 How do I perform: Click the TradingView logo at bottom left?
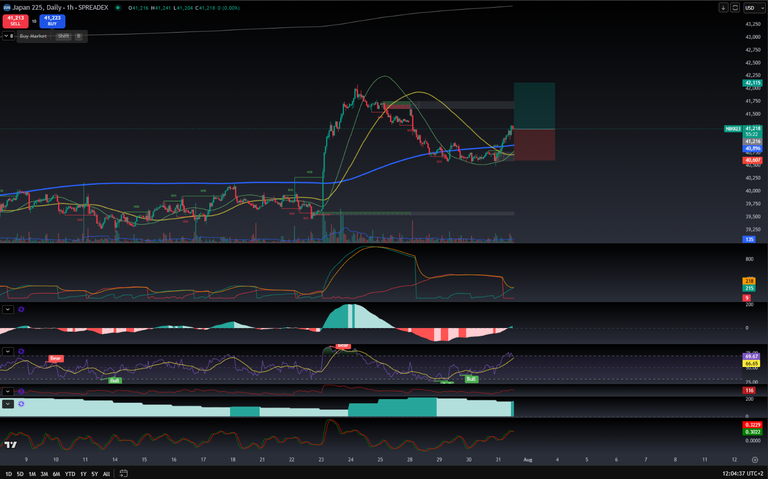pos(11,444)
